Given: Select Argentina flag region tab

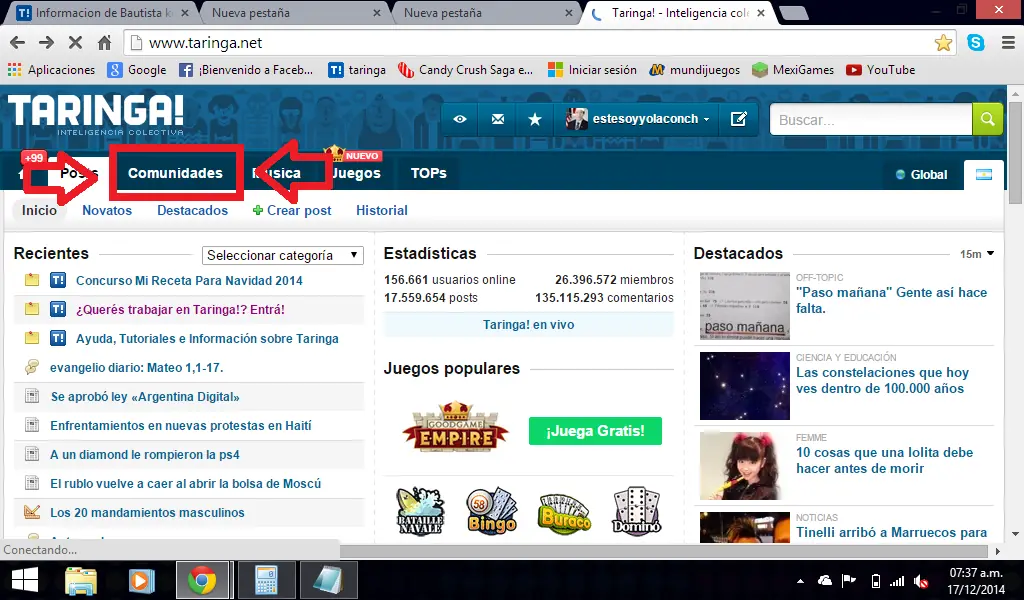Looking at the screenshot, I should [984, 174].
